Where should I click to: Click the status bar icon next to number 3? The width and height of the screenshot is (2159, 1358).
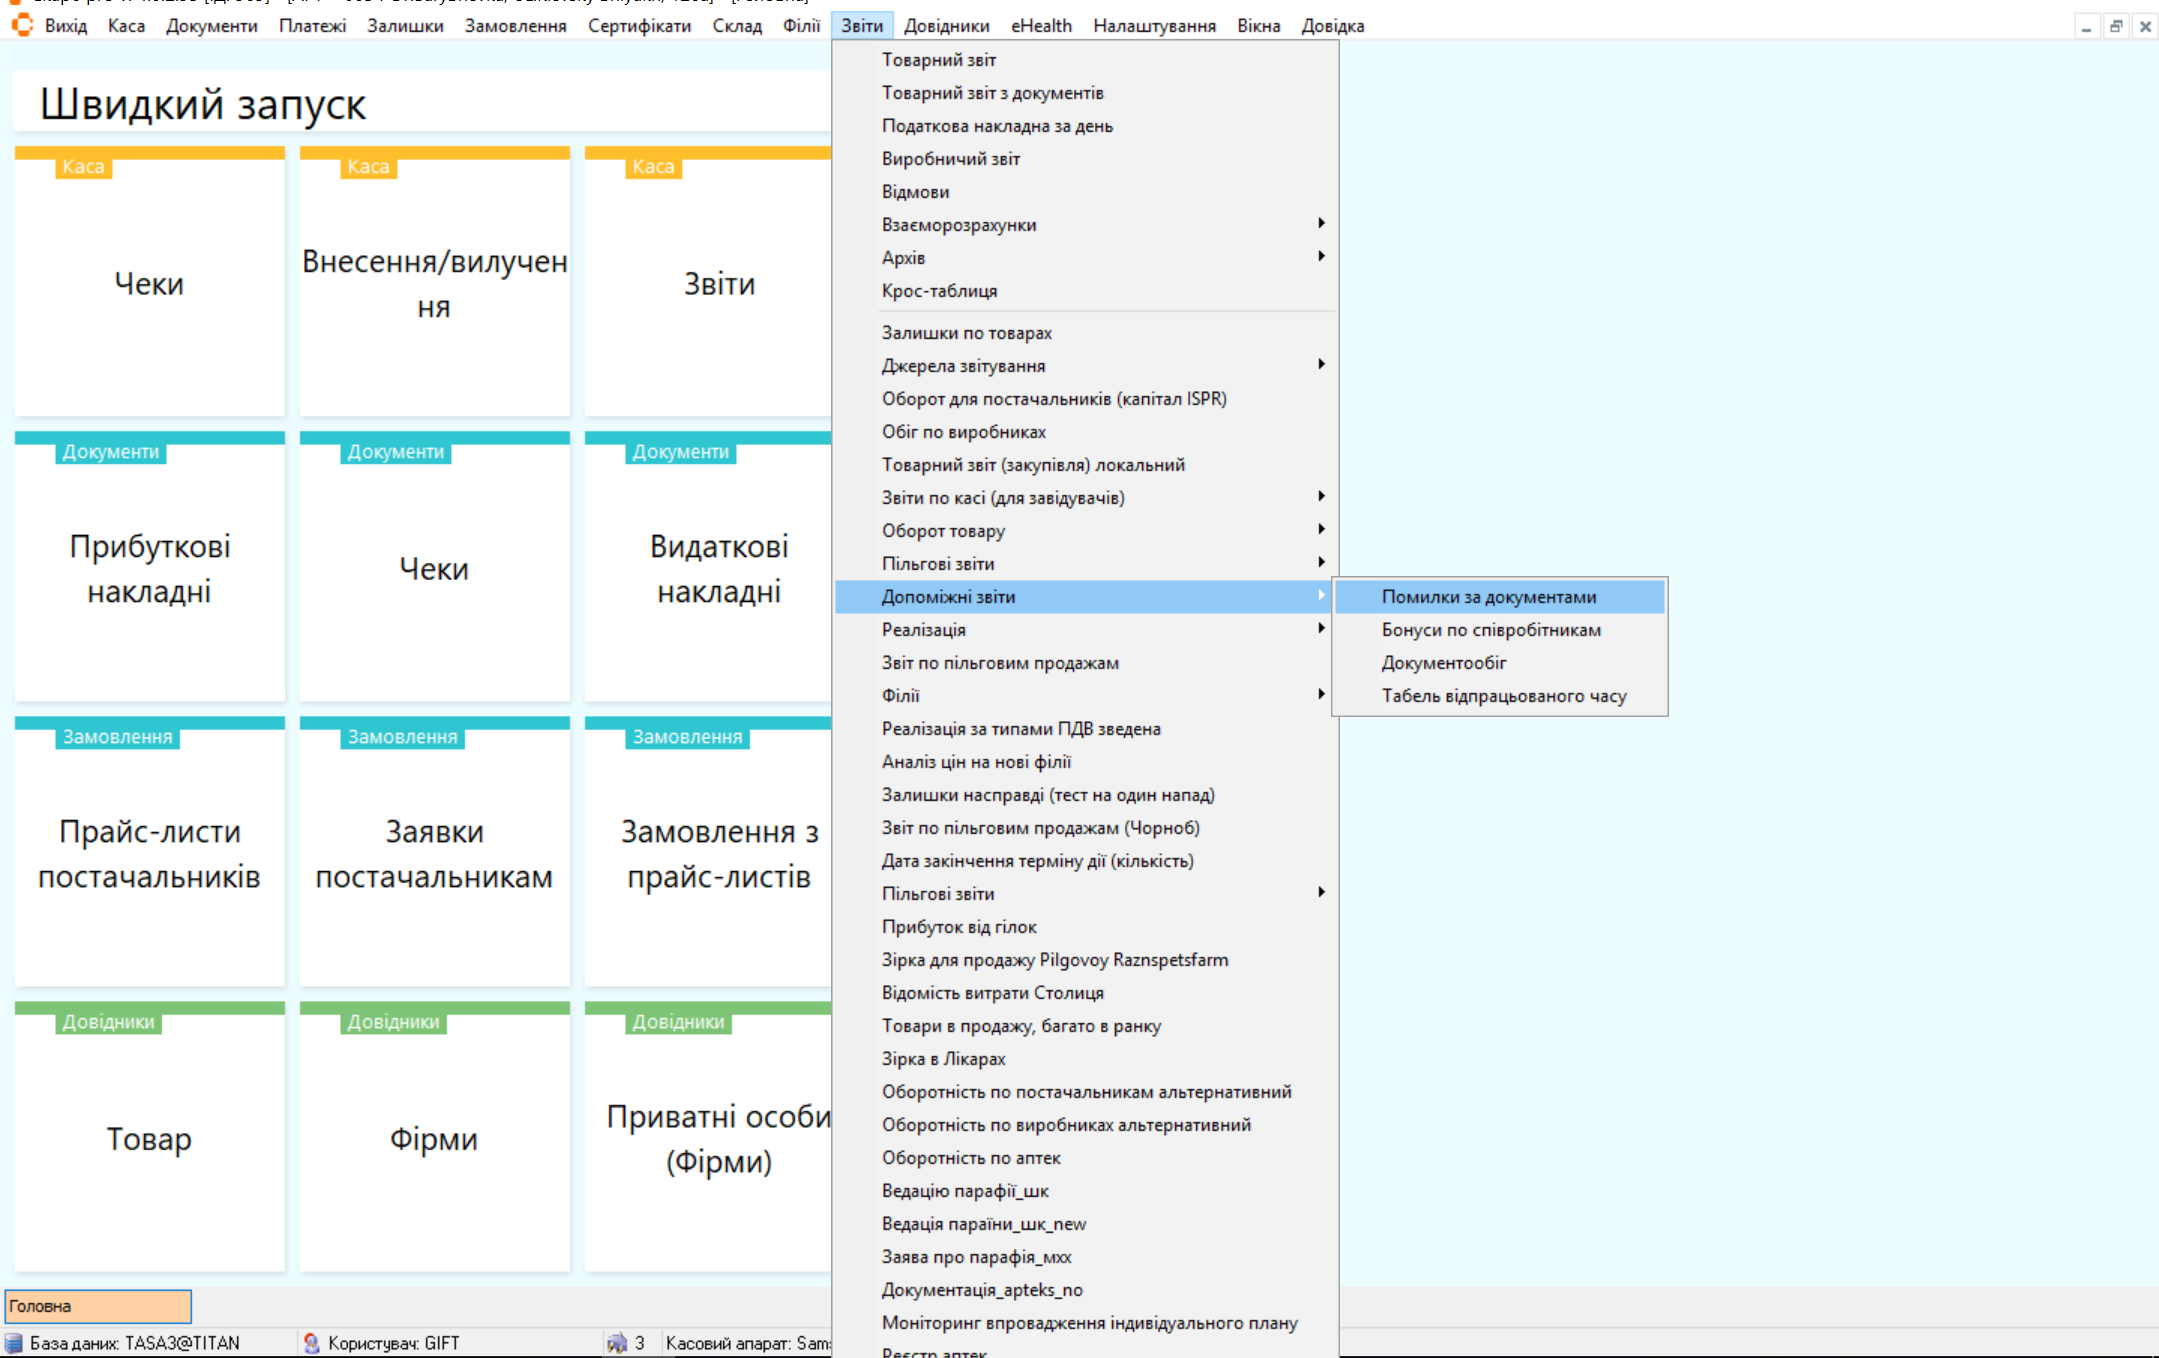tap(616, 1343)
